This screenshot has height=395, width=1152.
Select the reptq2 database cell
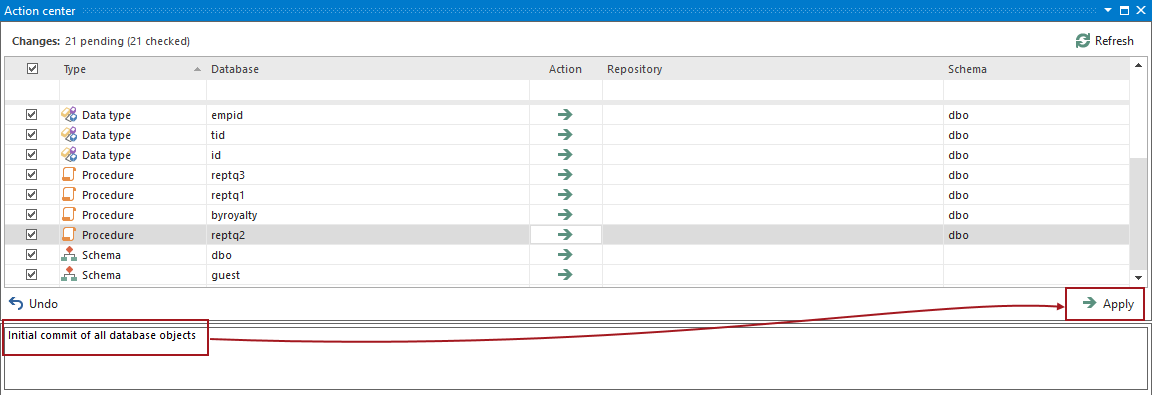coord(367,235)
